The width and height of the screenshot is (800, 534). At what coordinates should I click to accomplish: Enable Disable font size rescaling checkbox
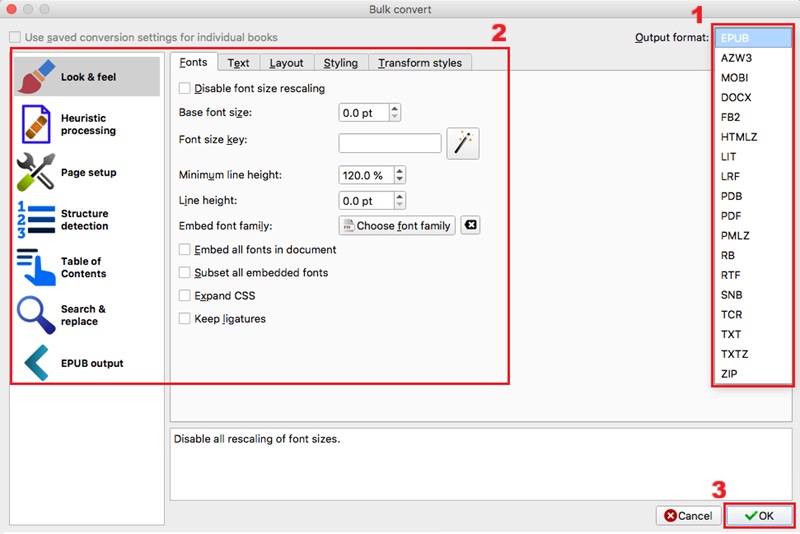tap(185, 89)
